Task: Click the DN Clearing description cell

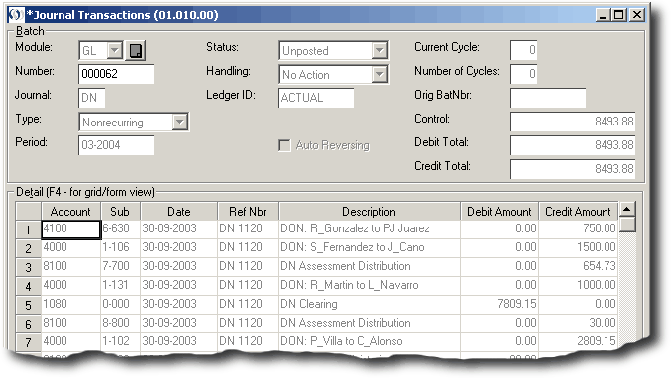Action: [x=369, y=304]
